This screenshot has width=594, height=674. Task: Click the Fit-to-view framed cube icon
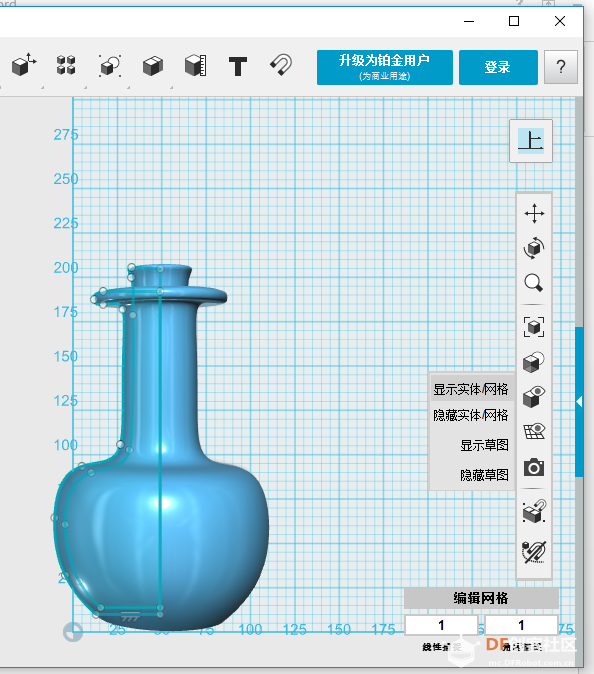(534, 327)
